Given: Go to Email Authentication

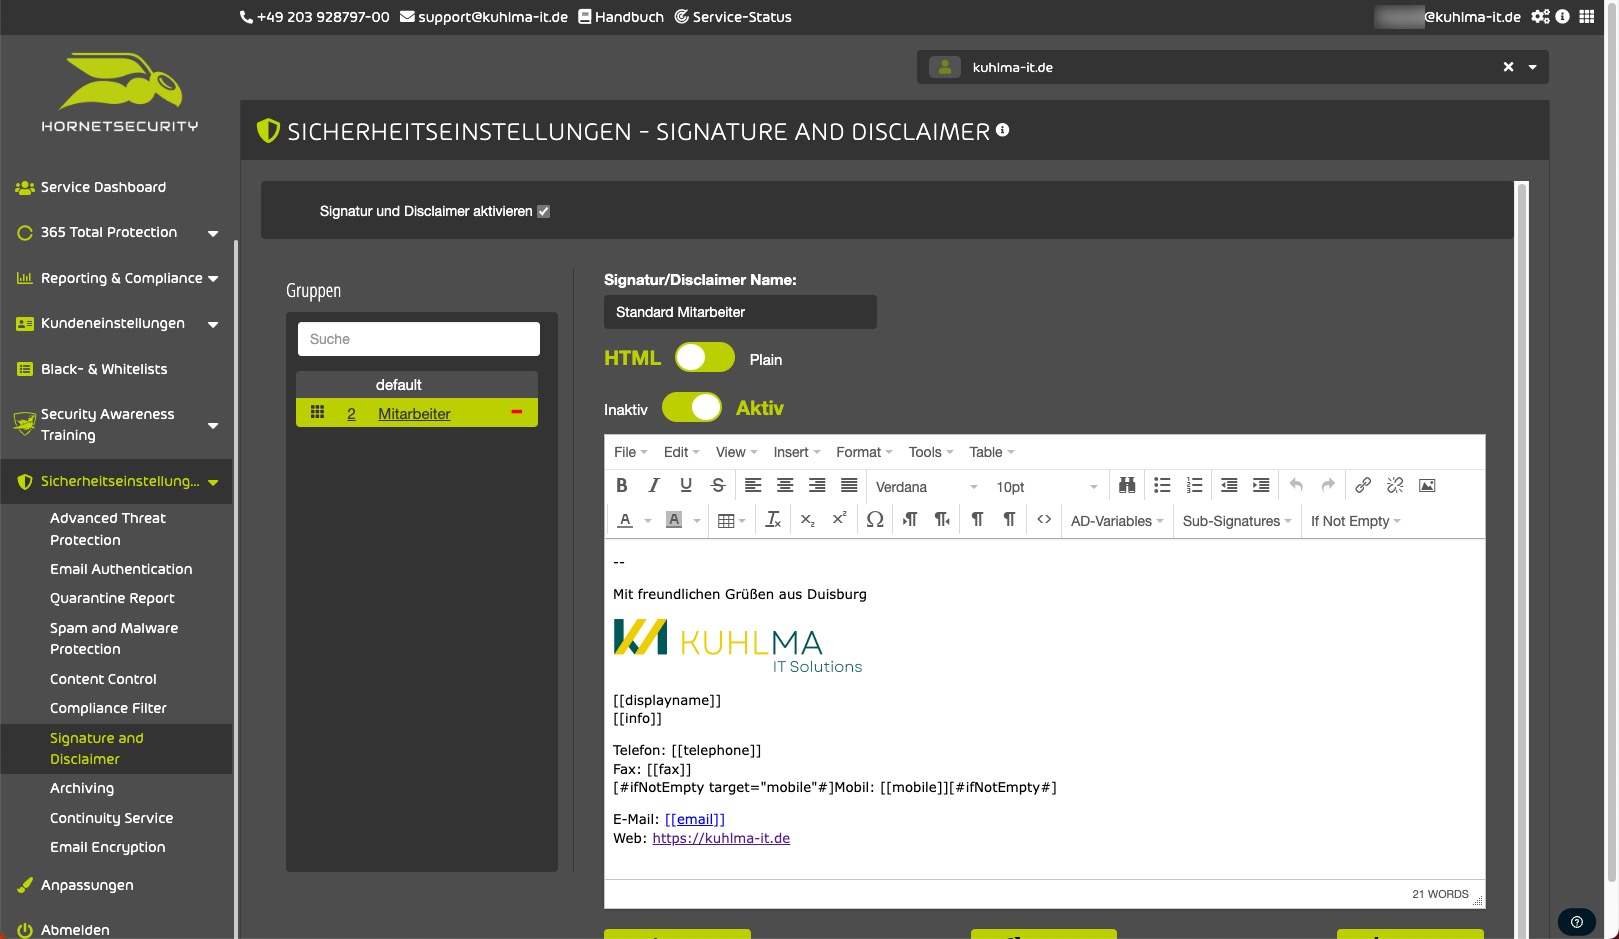Looking at the screenshot, I should point(121,569).
